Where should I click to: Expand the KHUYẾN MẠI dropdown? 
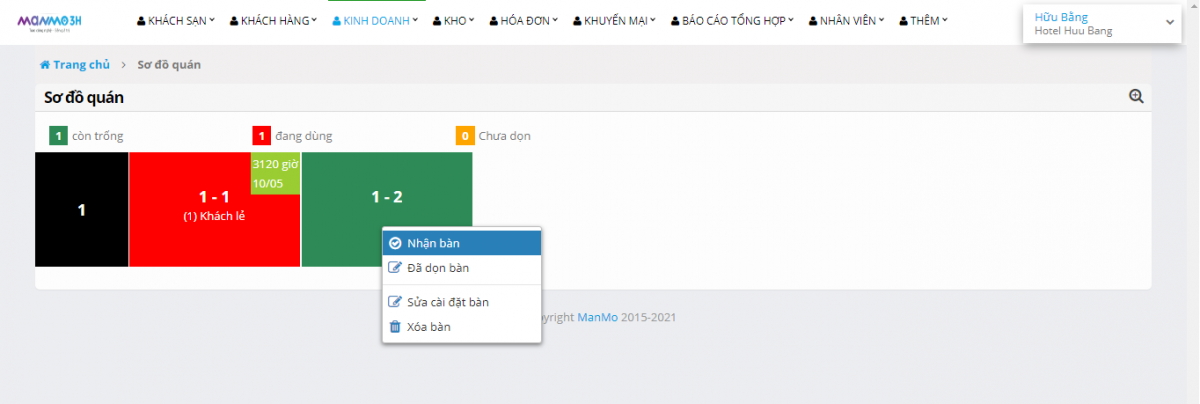coord(615,20)
